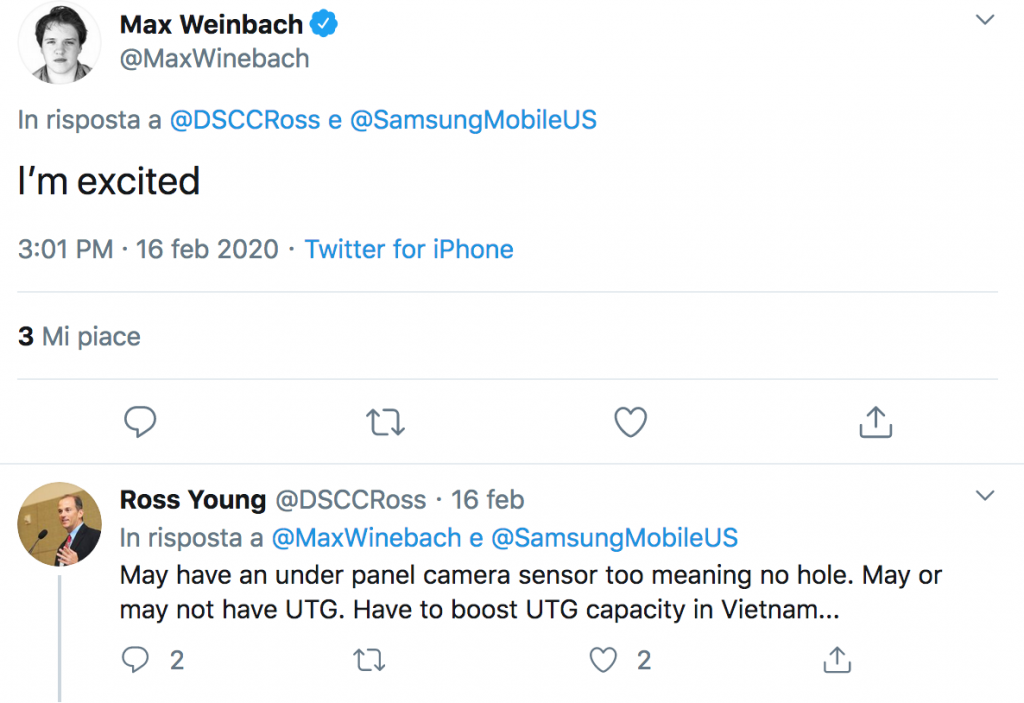Open Max Weinbach tweet options chevron

(985, 20)
